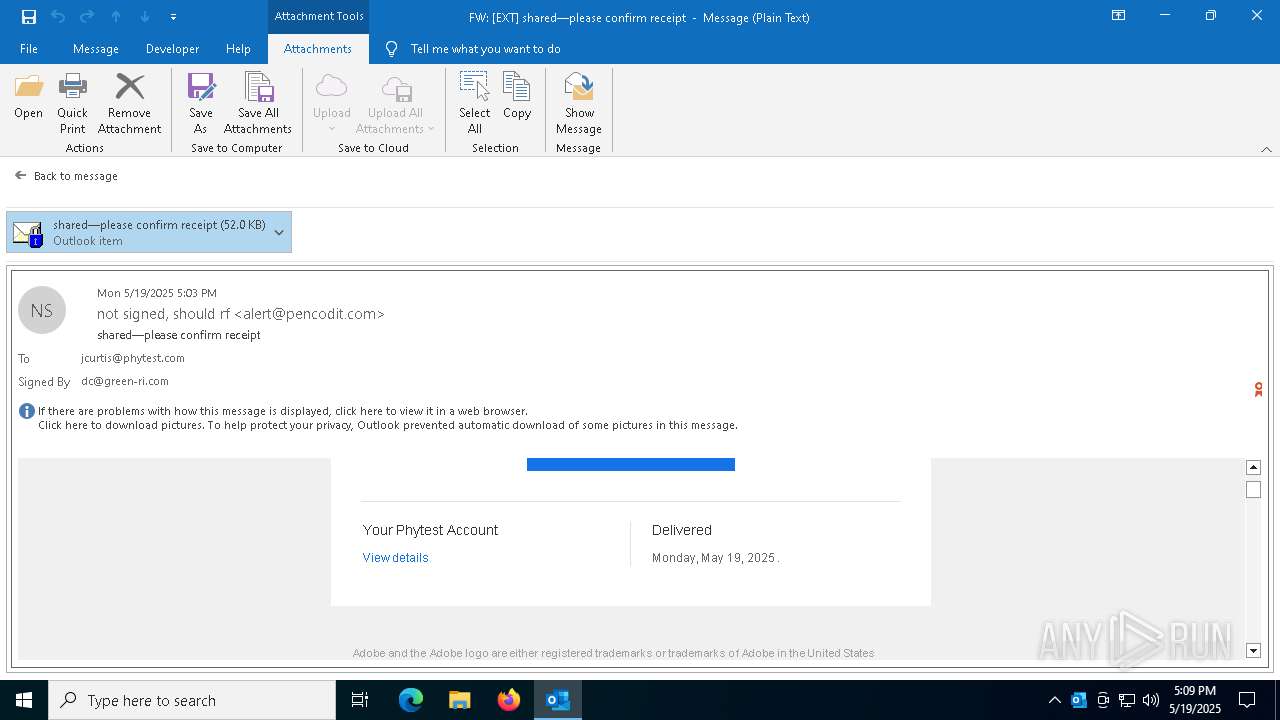Go to the previous item arrow
The width and height of the screenshot is (1280, 720).
pos(116,17)
